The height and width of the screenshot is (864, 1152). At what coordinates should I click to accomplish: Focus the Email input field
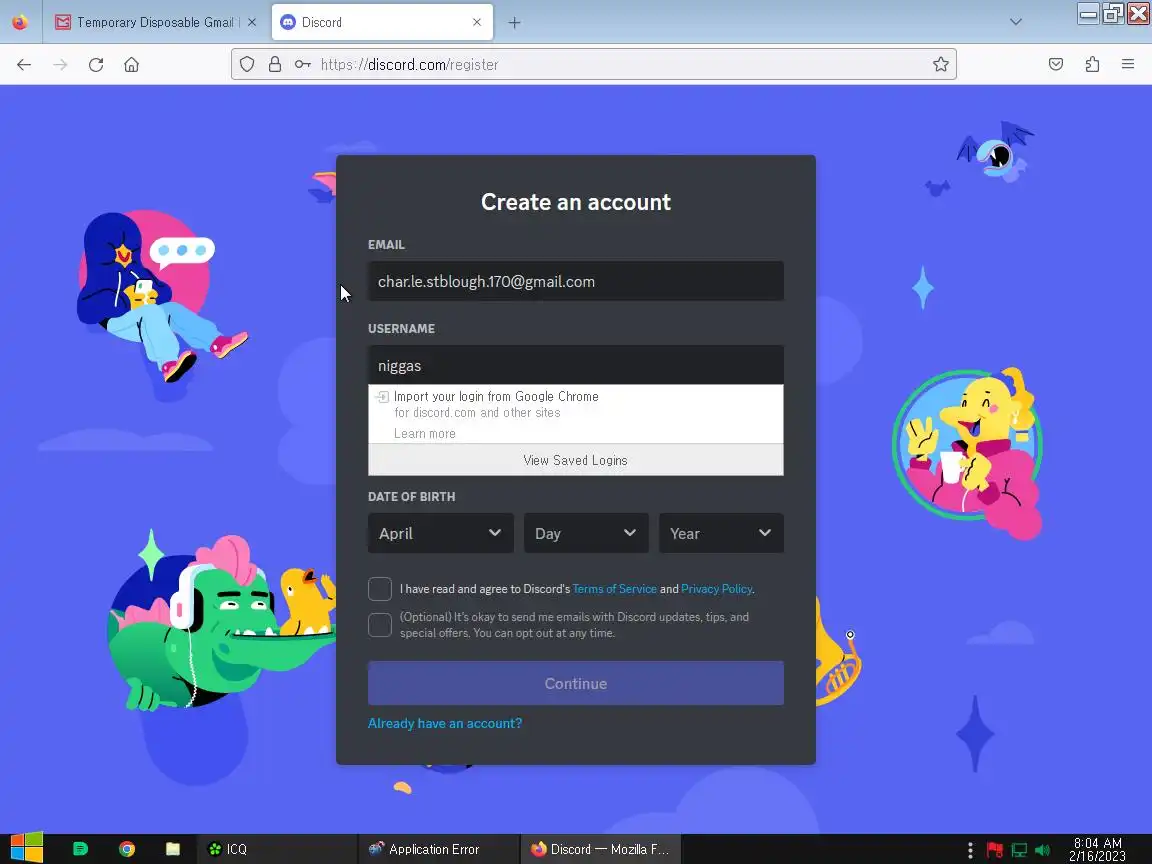point(575,281)
